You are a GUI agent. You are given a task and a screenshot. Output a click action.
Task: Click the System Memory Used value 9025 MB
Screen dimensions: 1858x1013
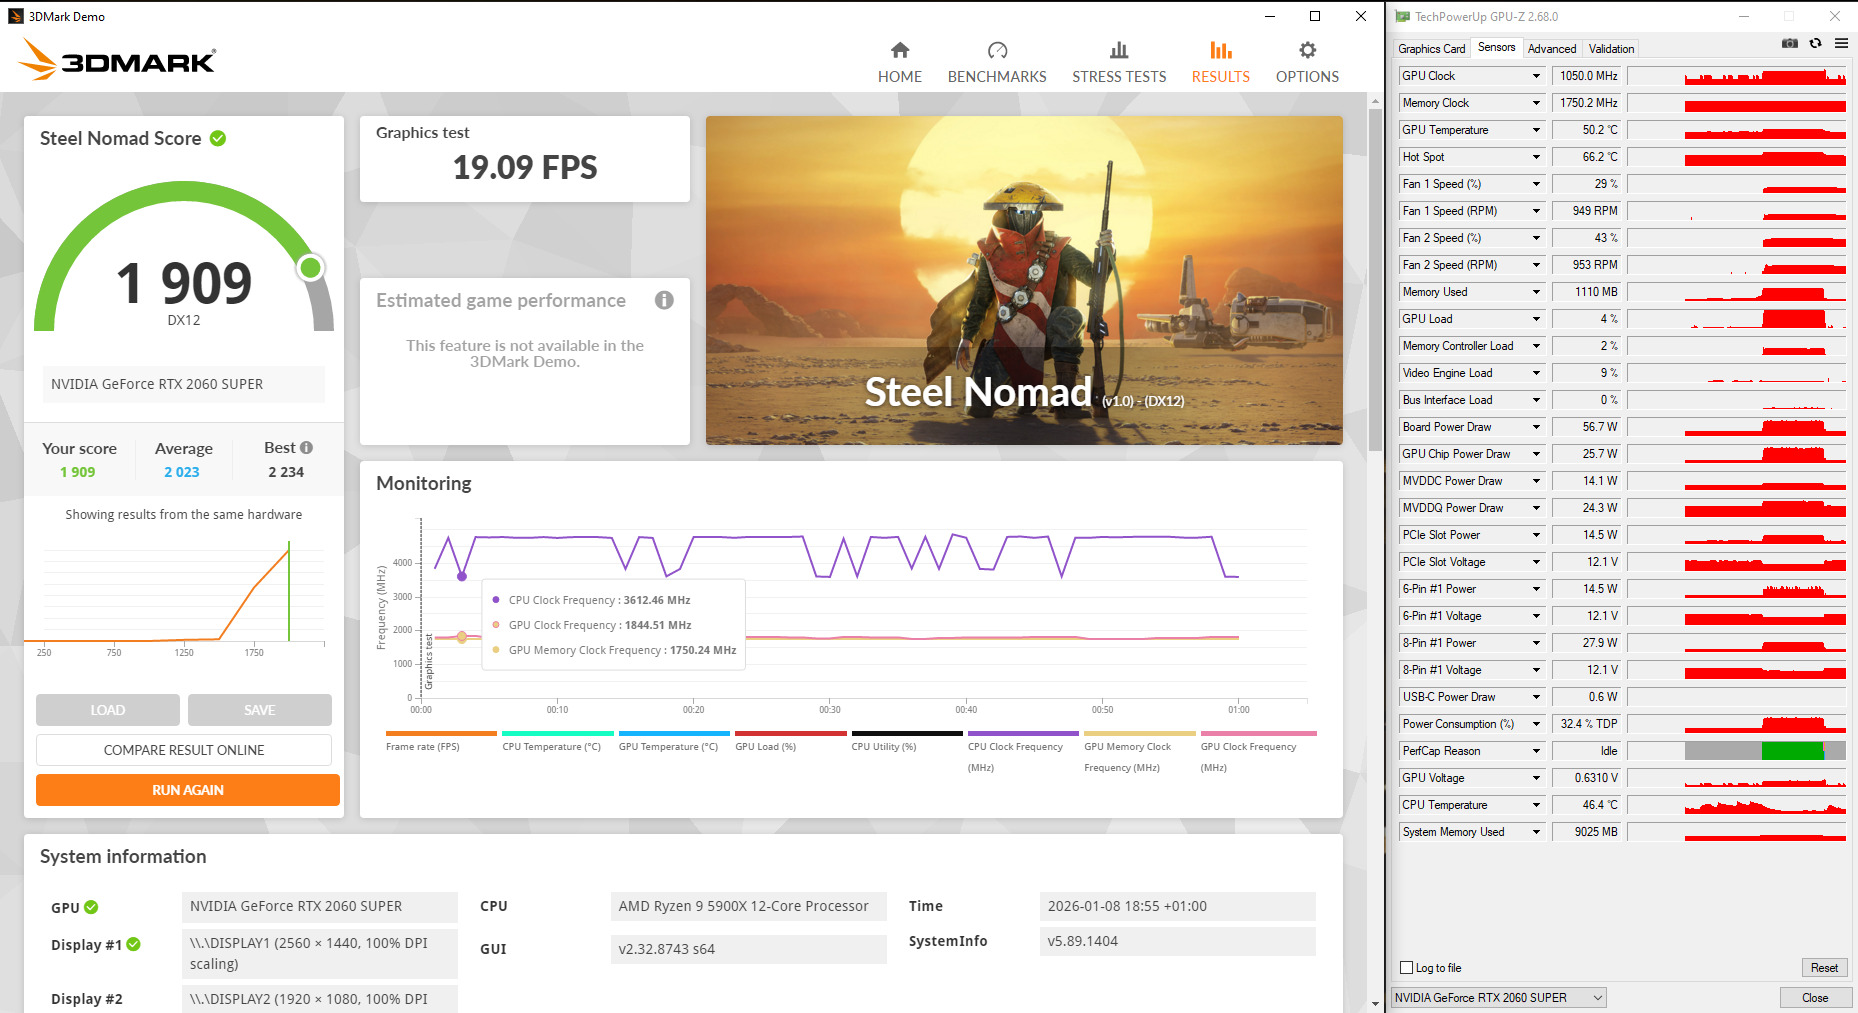pyautogui.click(x=1586, y=832)
